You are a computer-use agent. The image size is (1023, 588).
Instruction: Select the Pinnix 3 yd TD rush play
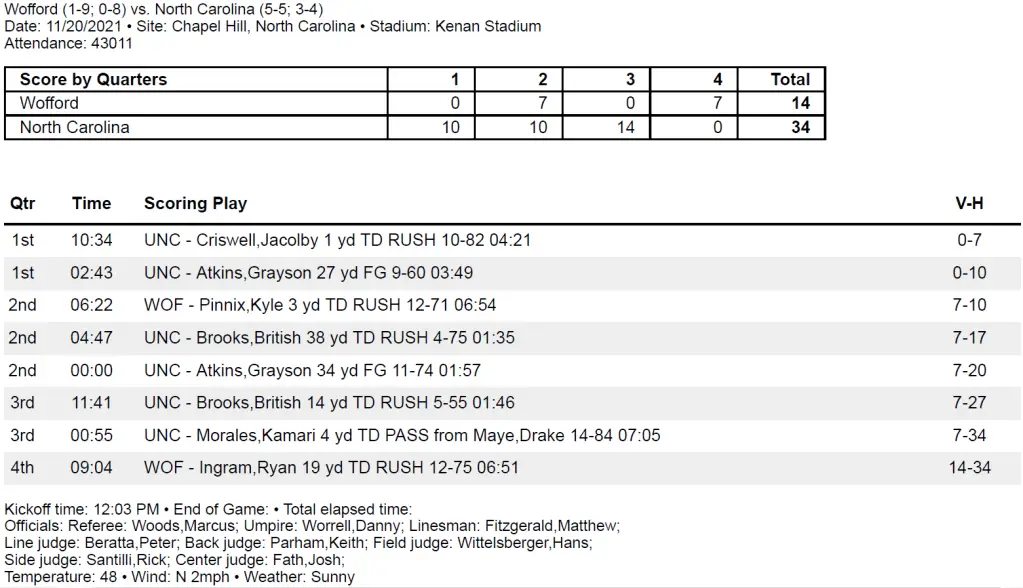pyautogui.click(x=320, y=305)
